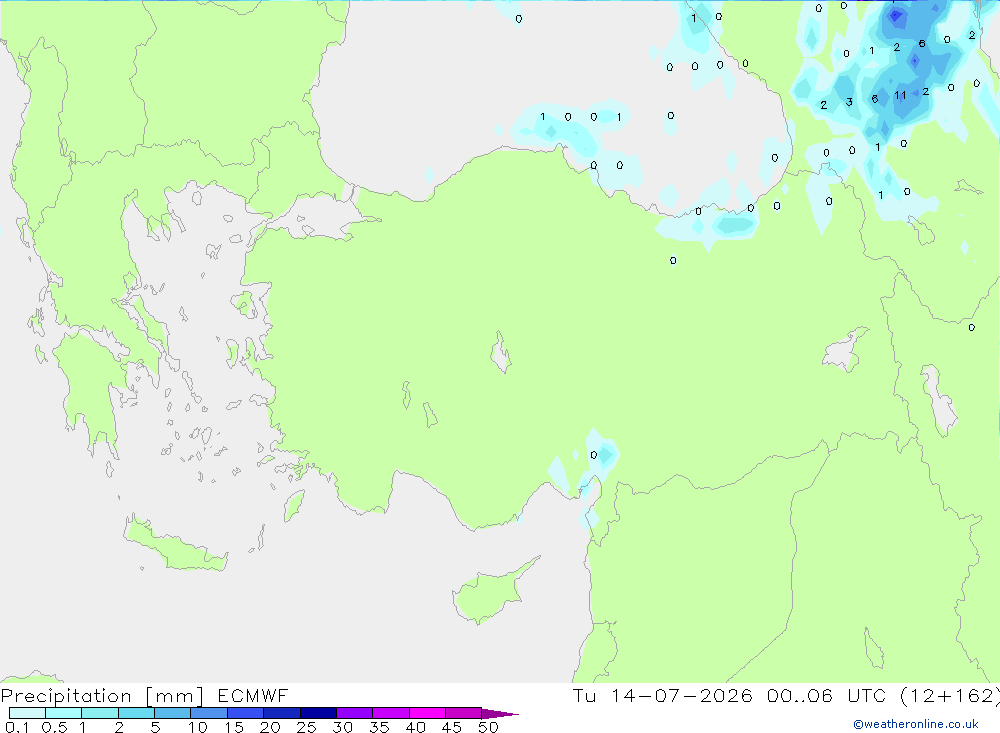Viewport: 1000px width, 733px height.
Task: Click the '40' legend scale label
Action: (416, 727)
